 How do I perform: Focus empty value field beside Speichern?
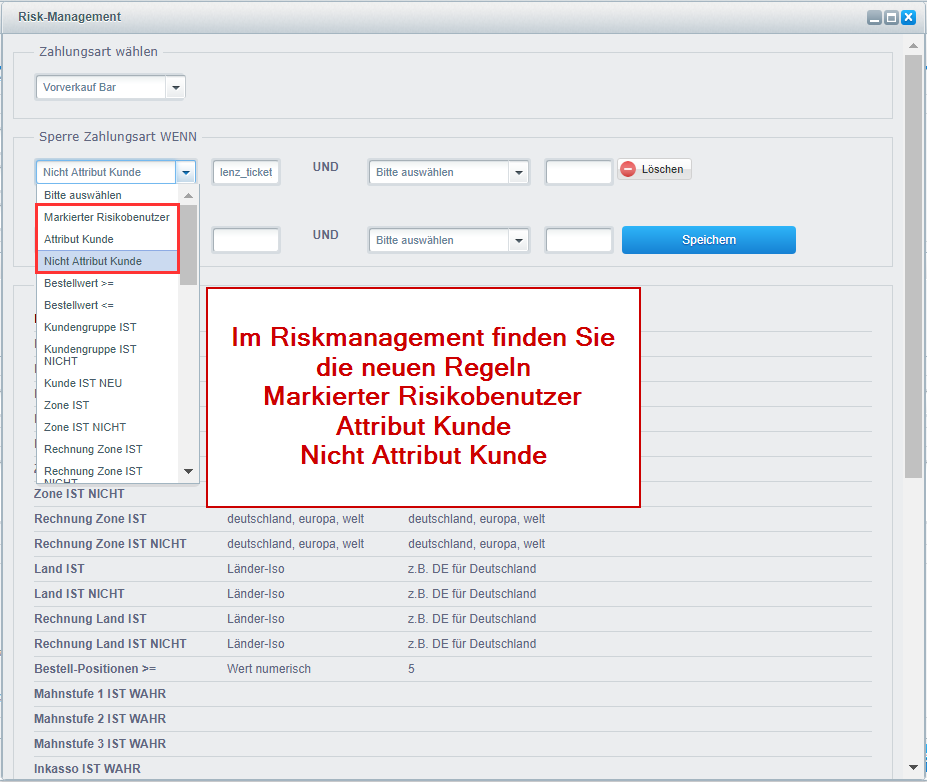coord(579,241)
